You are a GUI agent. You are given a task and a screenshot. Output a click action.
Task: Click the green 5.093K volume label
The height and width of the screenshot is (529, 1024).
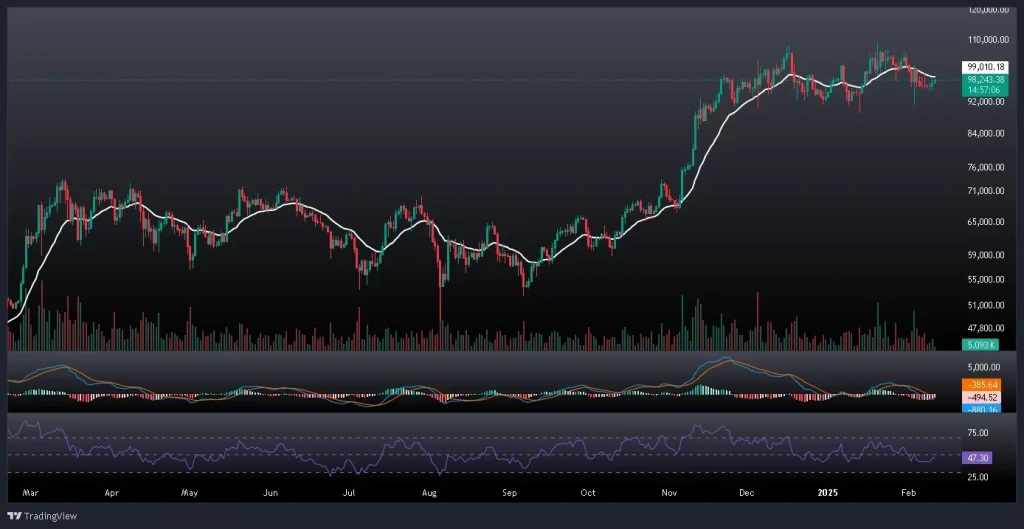pos(975,345)
